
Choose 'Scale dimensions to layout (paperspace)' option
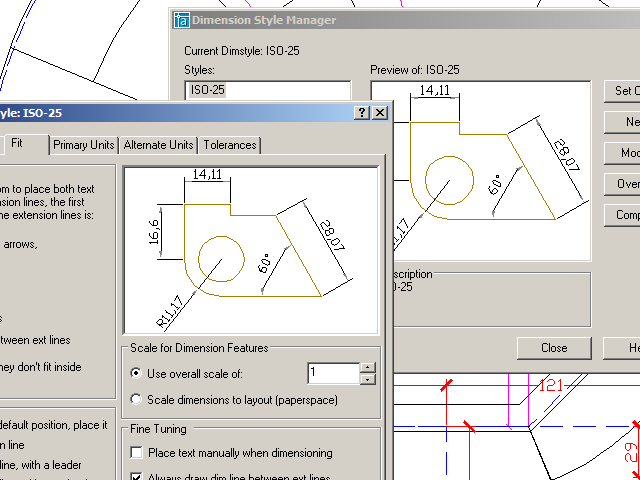137,400
